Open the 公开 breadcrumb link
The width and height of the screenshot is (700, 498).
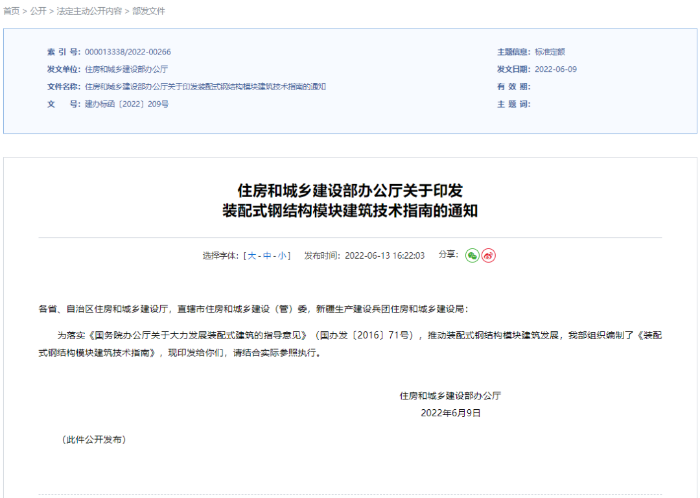coord(36,11)
